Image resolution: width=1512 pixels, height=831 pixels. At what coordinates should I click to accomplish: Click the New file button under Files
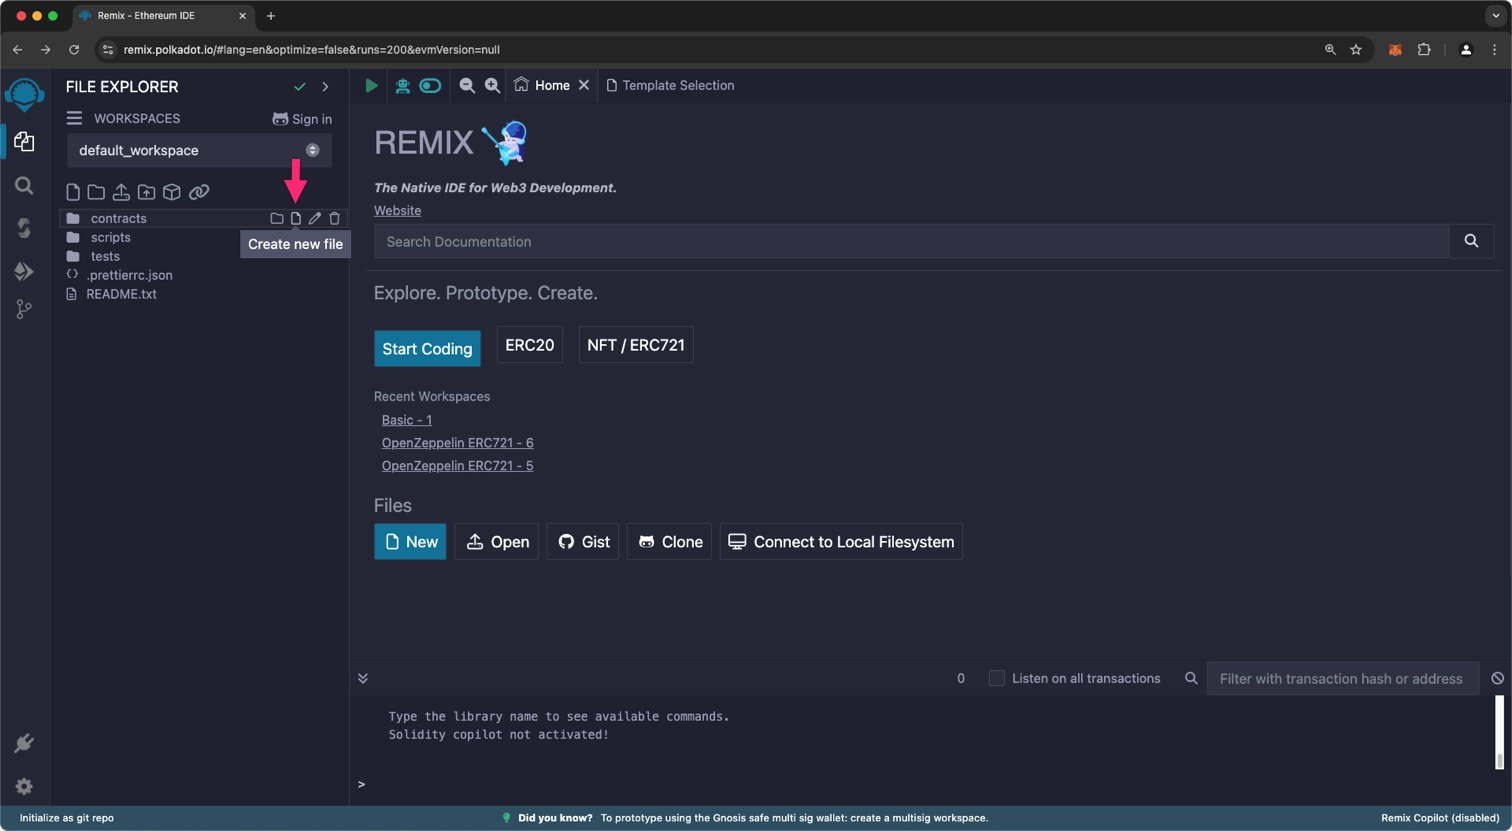pyautogui.click(x=410, y=541)
